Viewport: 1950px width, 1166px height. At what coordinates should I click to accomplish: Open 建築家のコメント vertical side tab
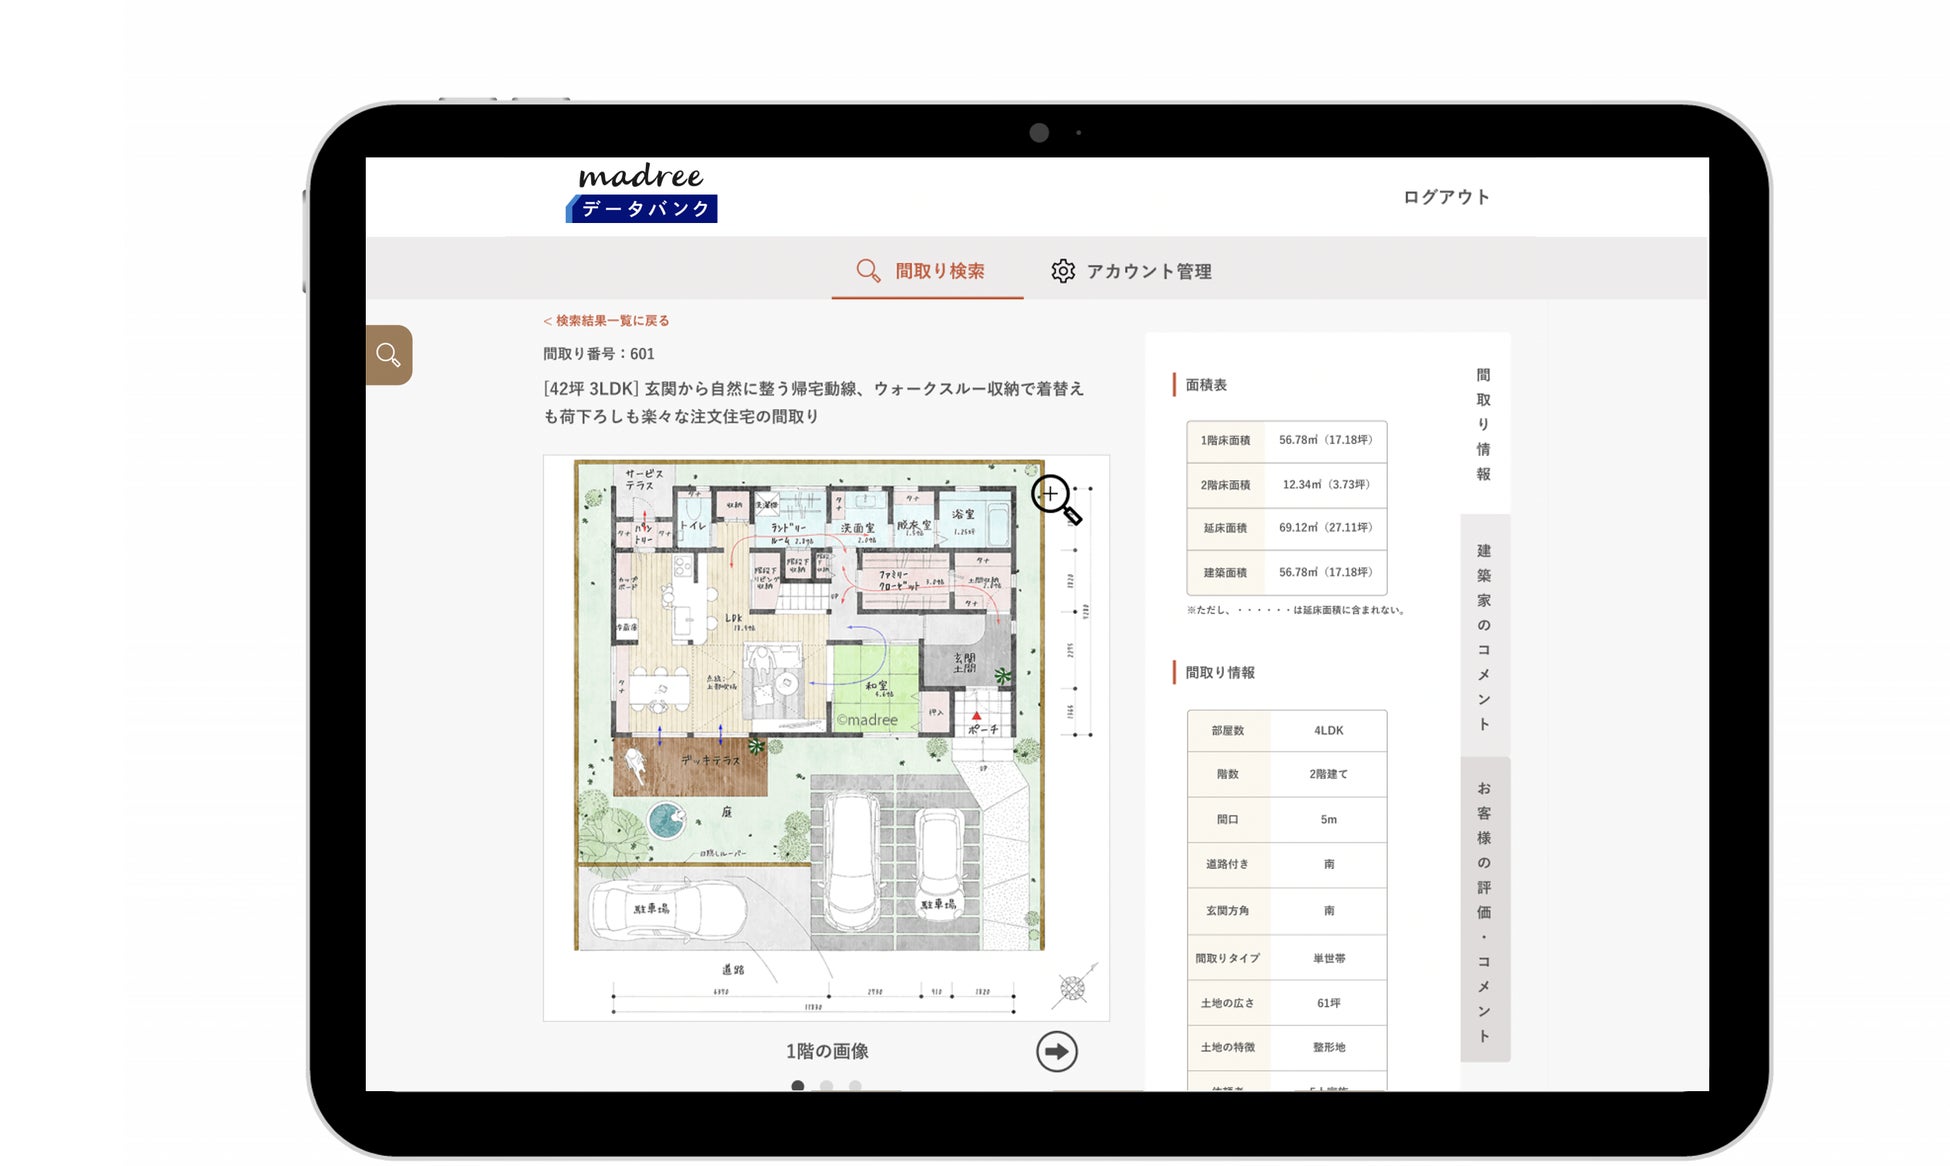tap(1484, 636)
